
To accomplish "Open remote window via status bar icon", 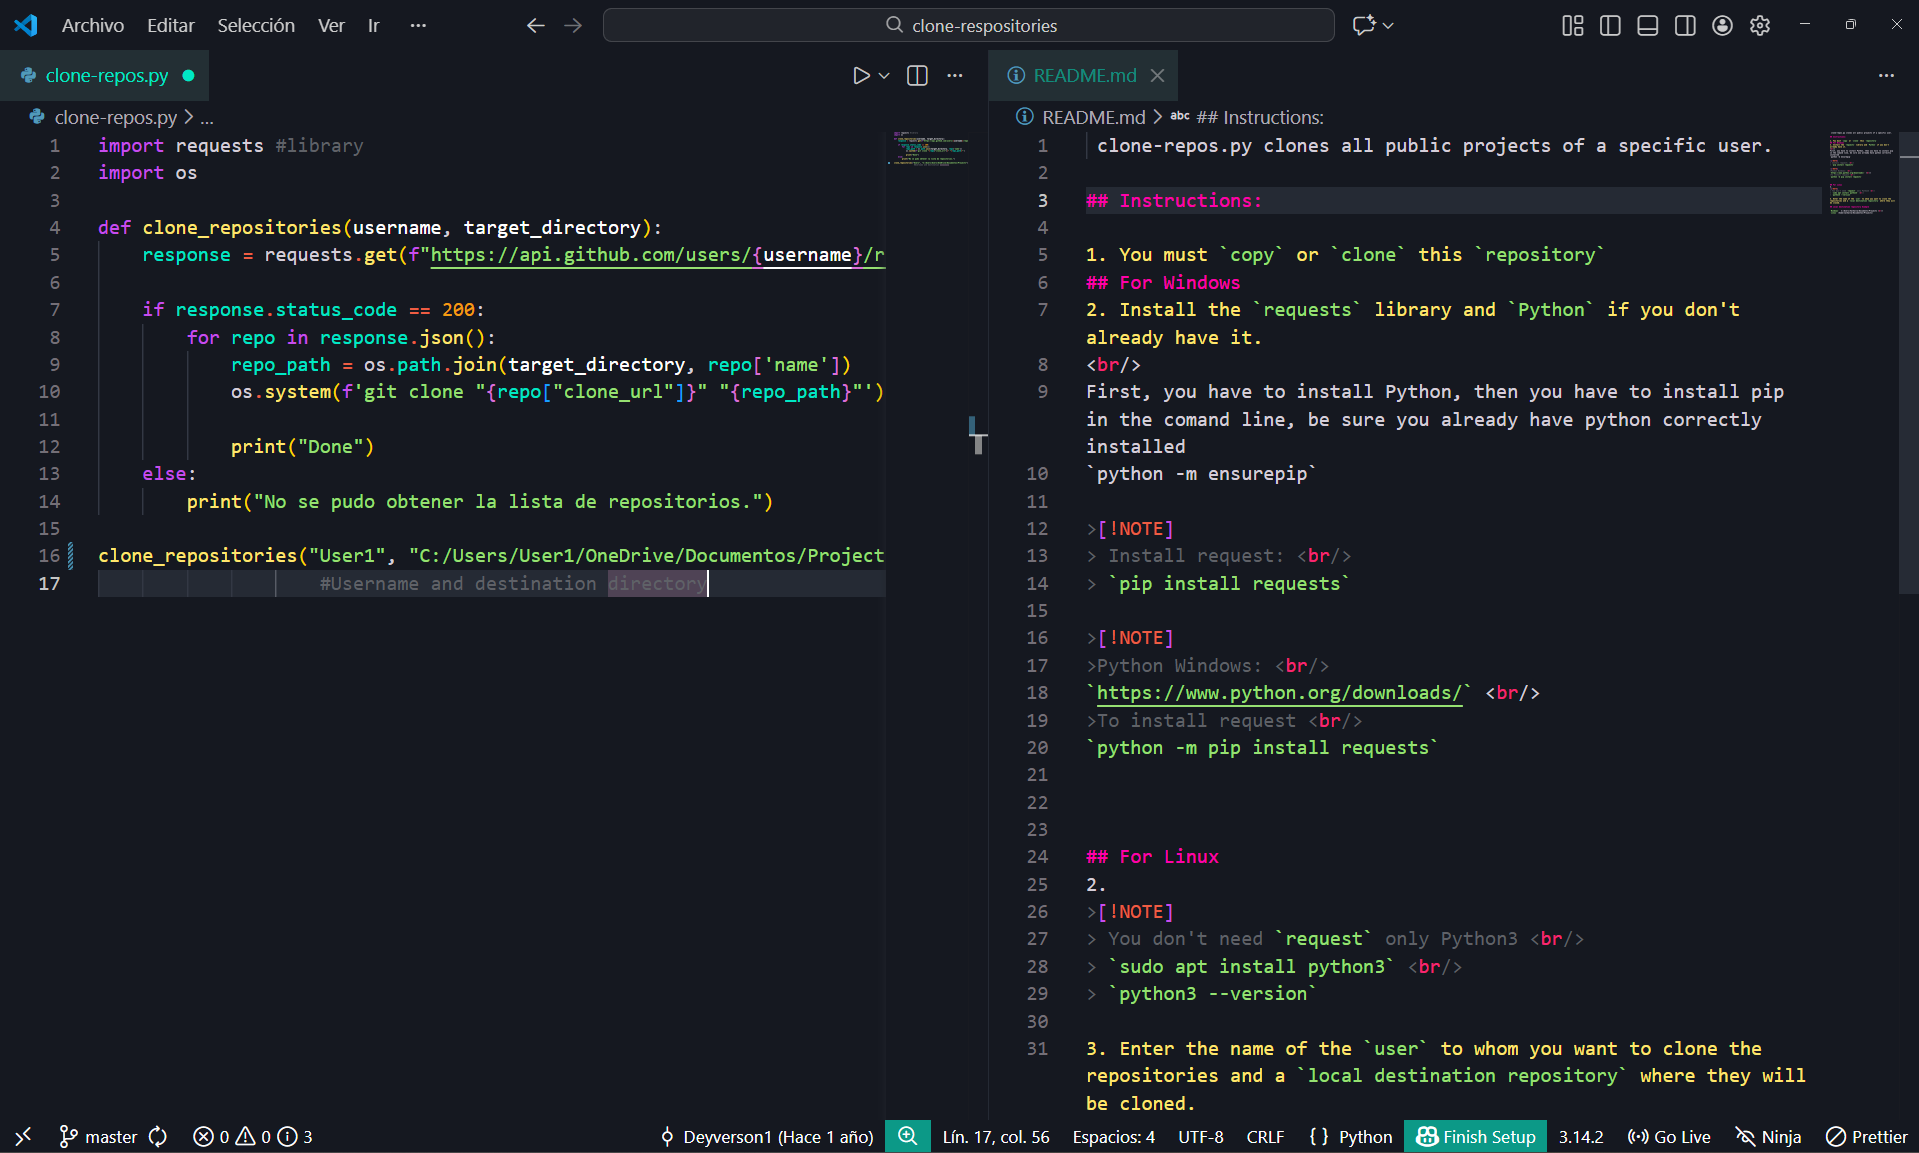I will coord(22,1137).
